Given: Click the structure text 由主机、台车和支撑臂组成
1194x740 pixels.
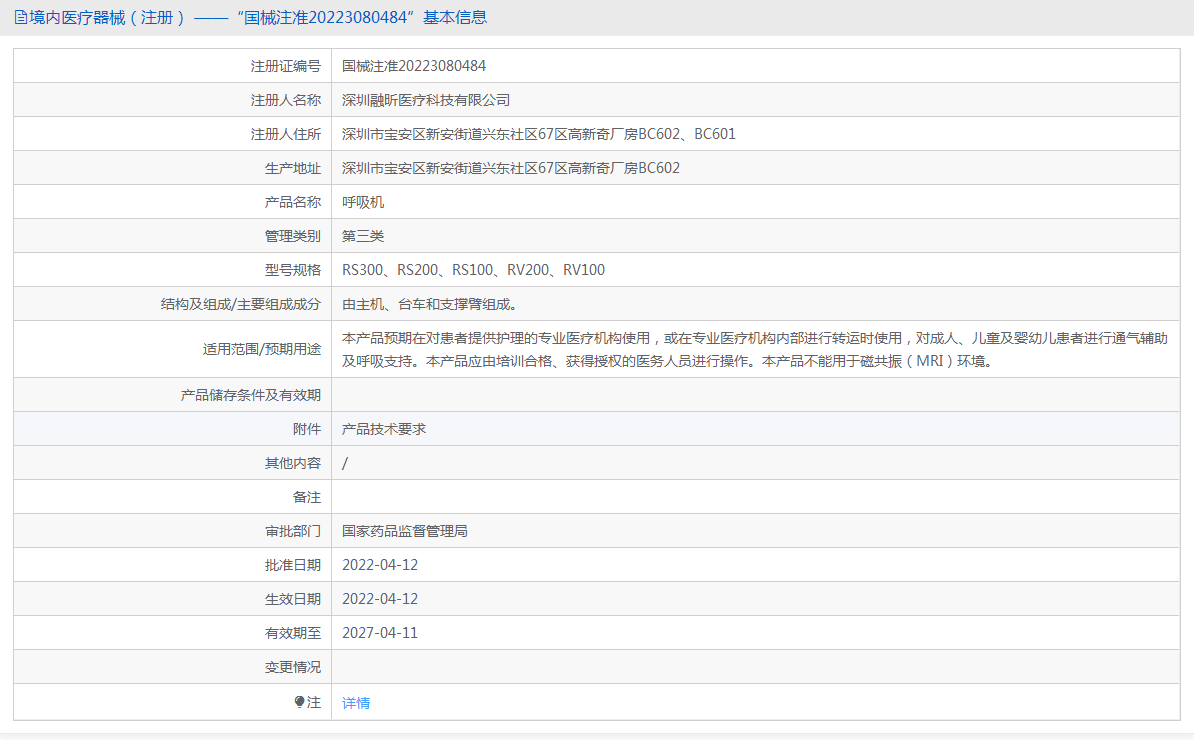Looking at the screenshot, I should [430, 304].
